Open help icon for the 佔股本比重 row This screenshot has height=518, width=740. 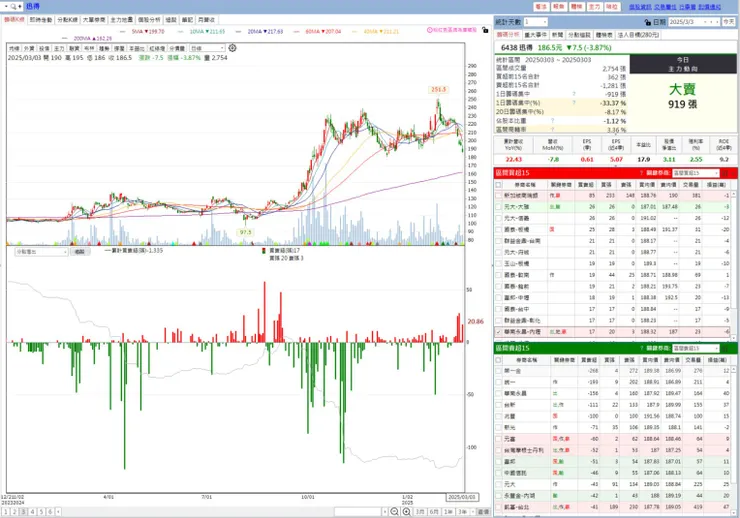click(552, 121)
